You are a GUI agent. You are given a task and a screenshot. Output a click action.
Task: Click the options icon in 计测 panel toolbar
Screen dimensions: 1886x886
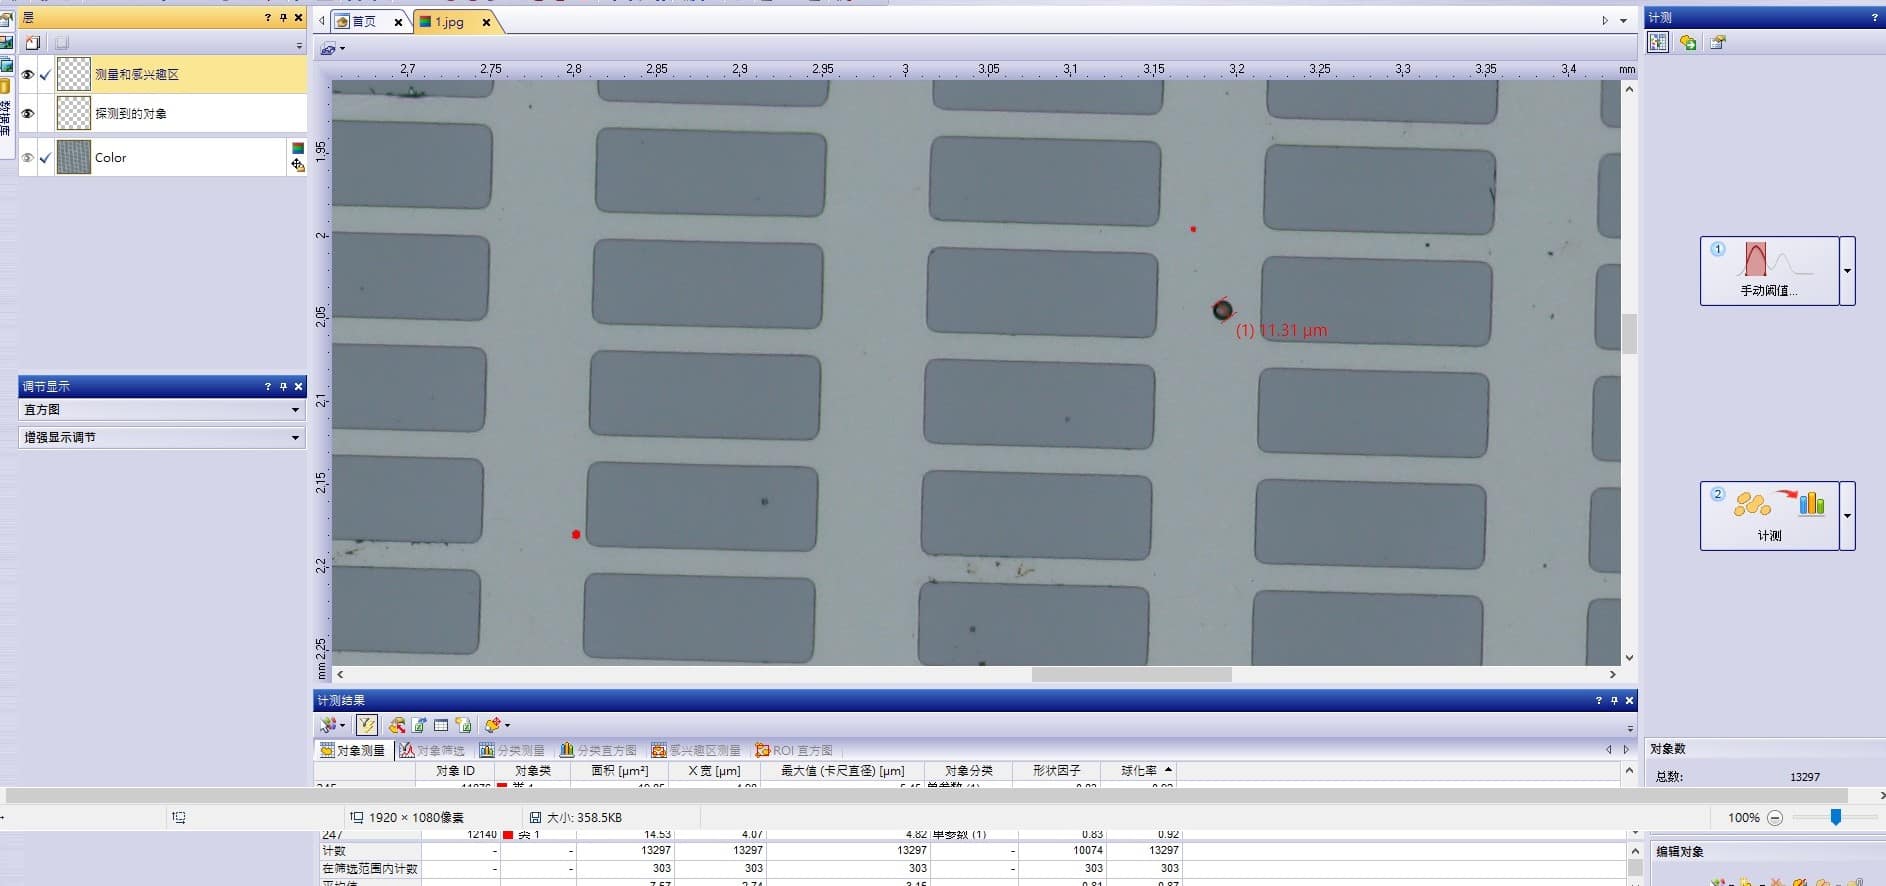pyautogui.click(x=1718, y=42)
